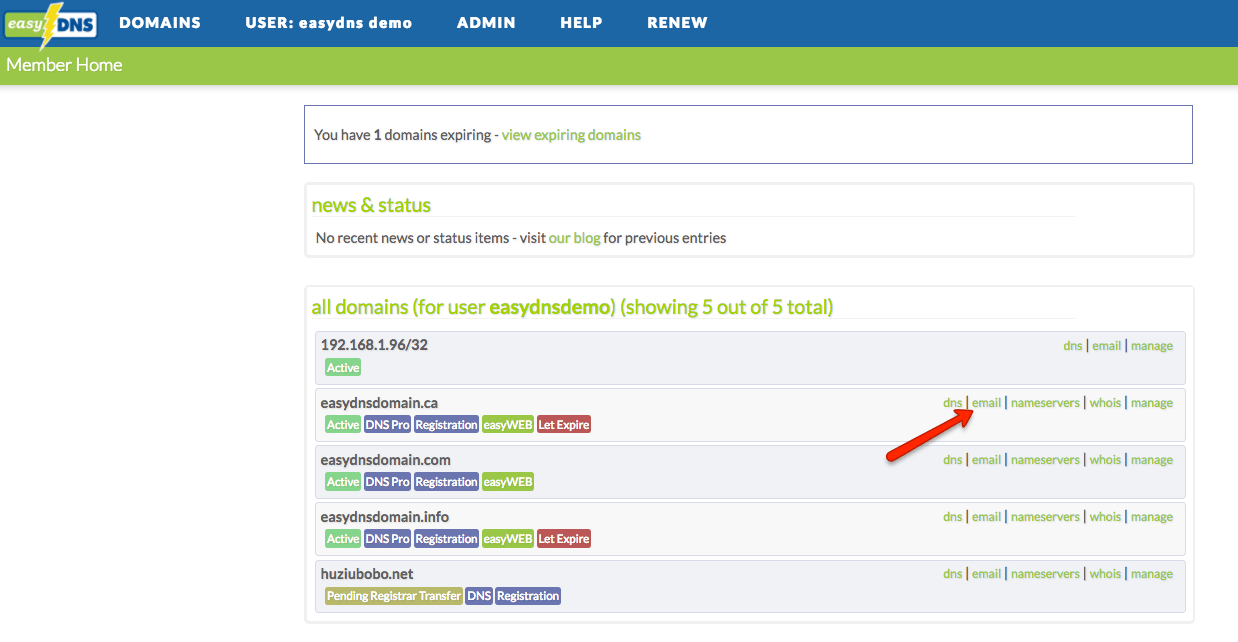Open dns for 192.168.1.96/32
This screenshot has width=1238, height=642.
1072,345
